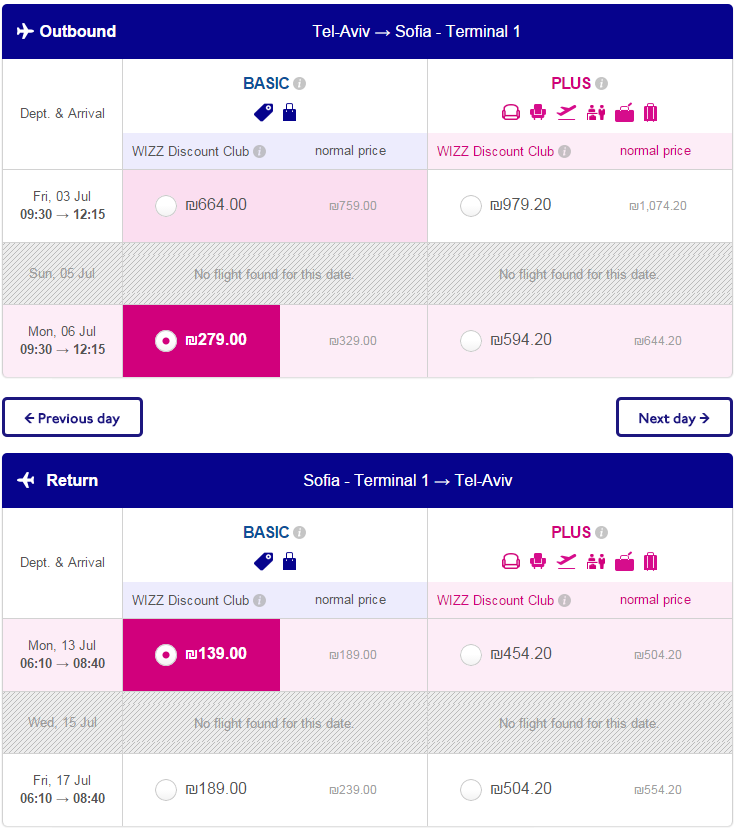
Task: Select the ₪594.20 PLUS fare on Mon 06 Jul
Action: tap(471, 341)
